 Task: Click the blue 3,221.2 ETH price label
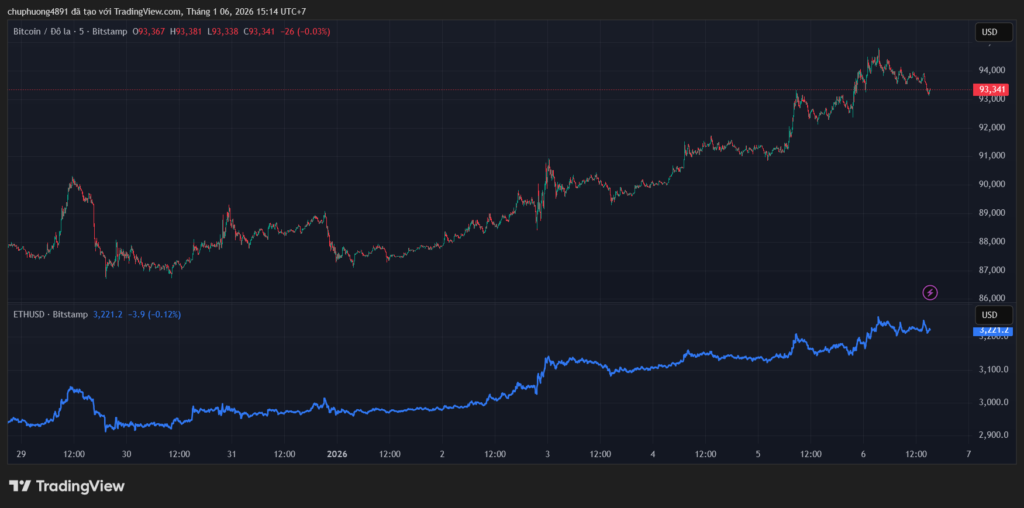point(992,329)
